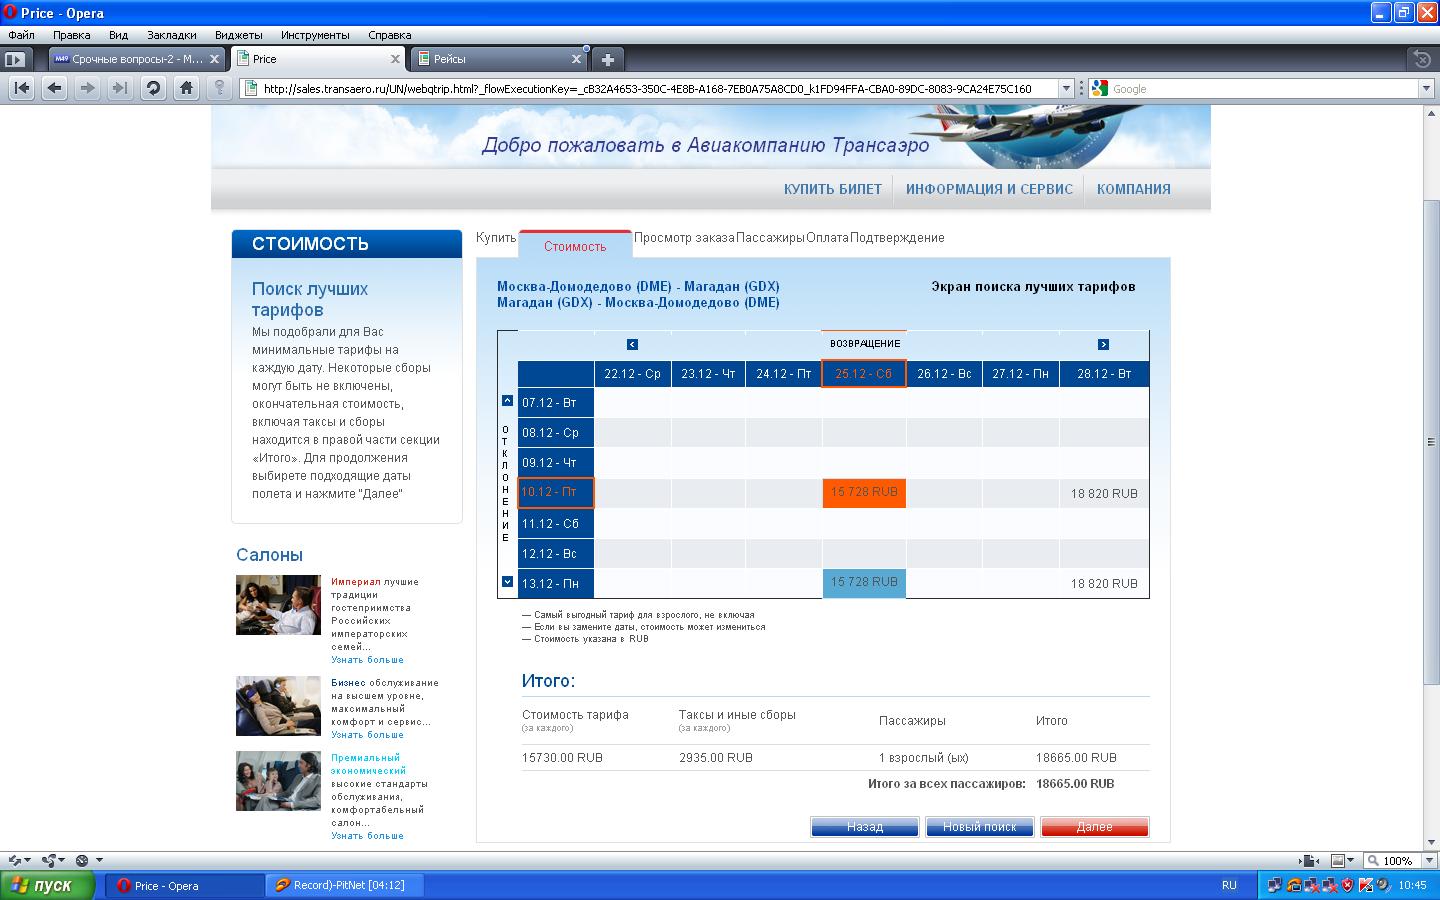Show later return dates right arrow
This screenshot has height=900, width=1440.
click(x=1103, y=344)
